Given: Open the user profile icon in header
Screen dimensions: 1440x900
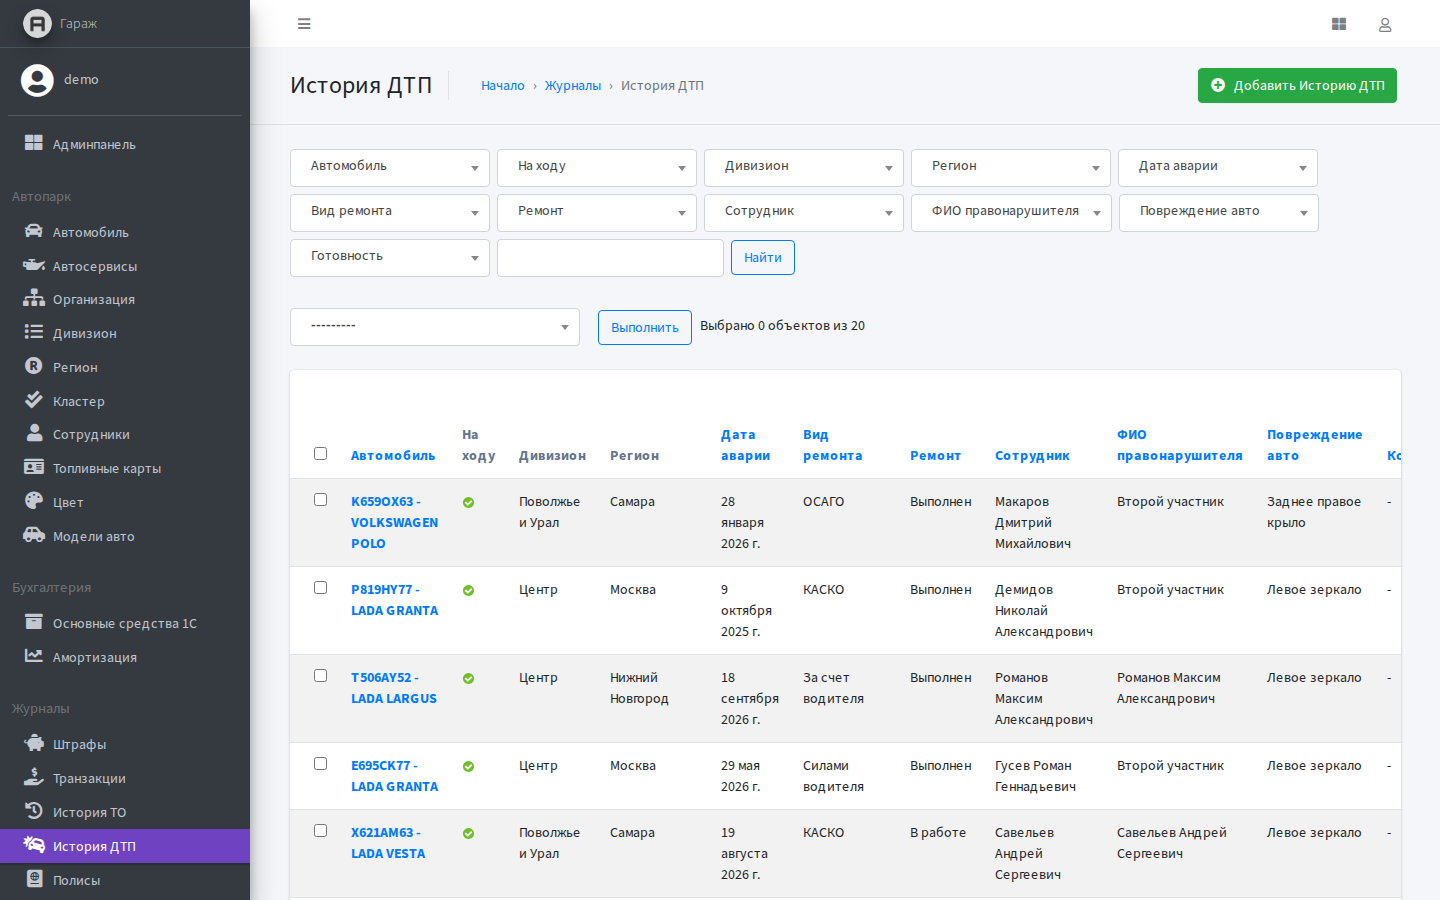Looking at the screenshot, I should click(x=1385, y=24).
